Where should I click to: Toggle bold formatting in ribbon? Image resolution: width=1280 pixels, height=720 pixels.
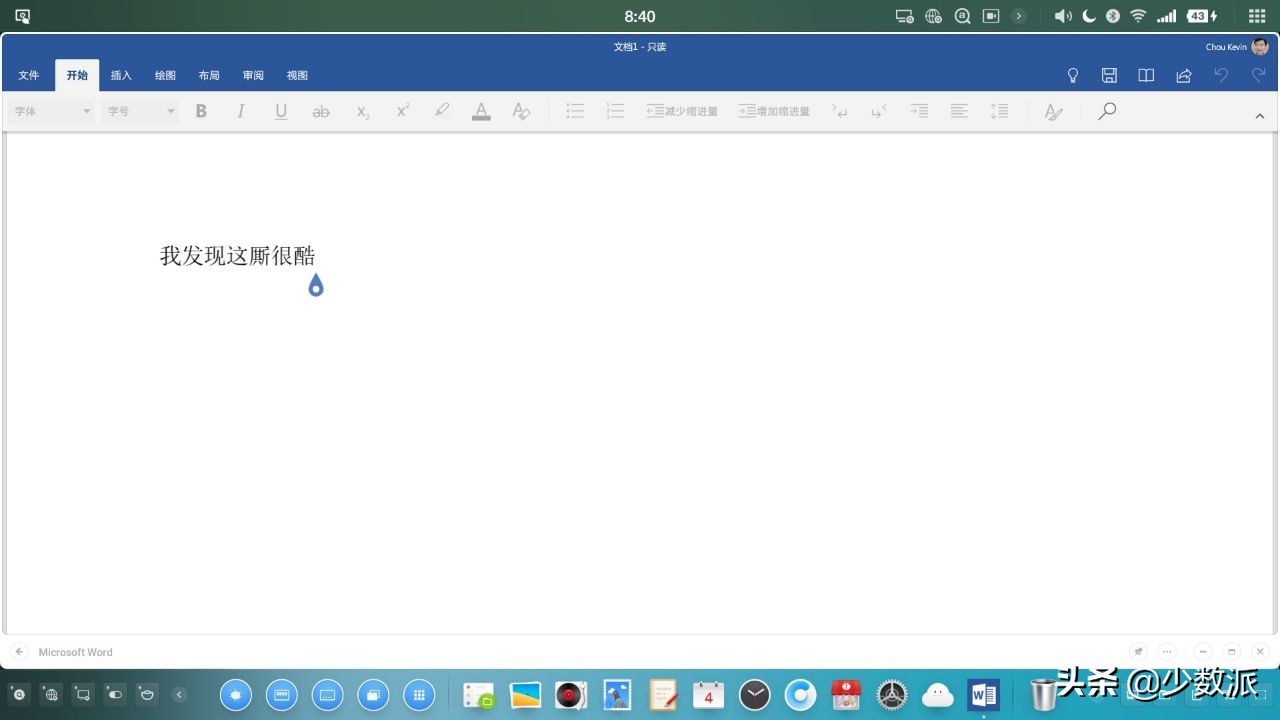click(201, 111)
